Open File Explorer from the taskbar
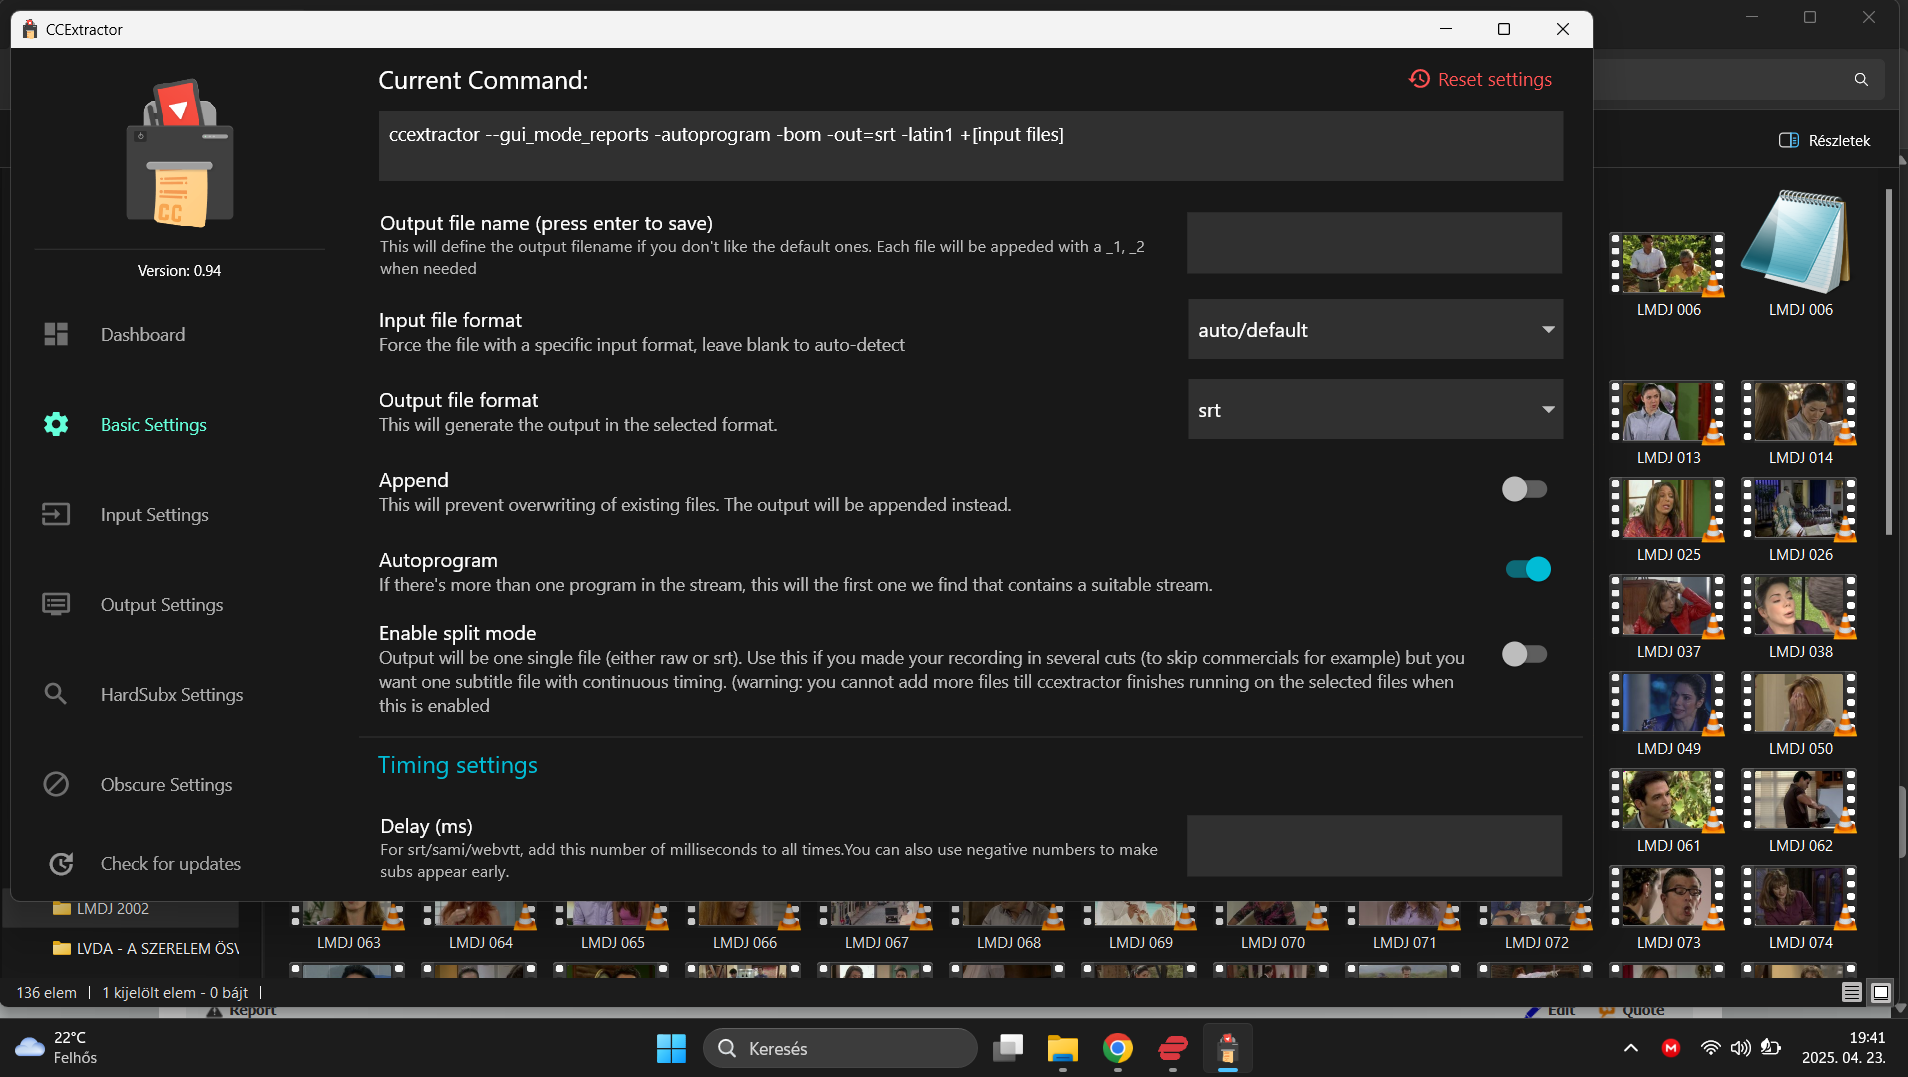 tap(1063, 1048)
